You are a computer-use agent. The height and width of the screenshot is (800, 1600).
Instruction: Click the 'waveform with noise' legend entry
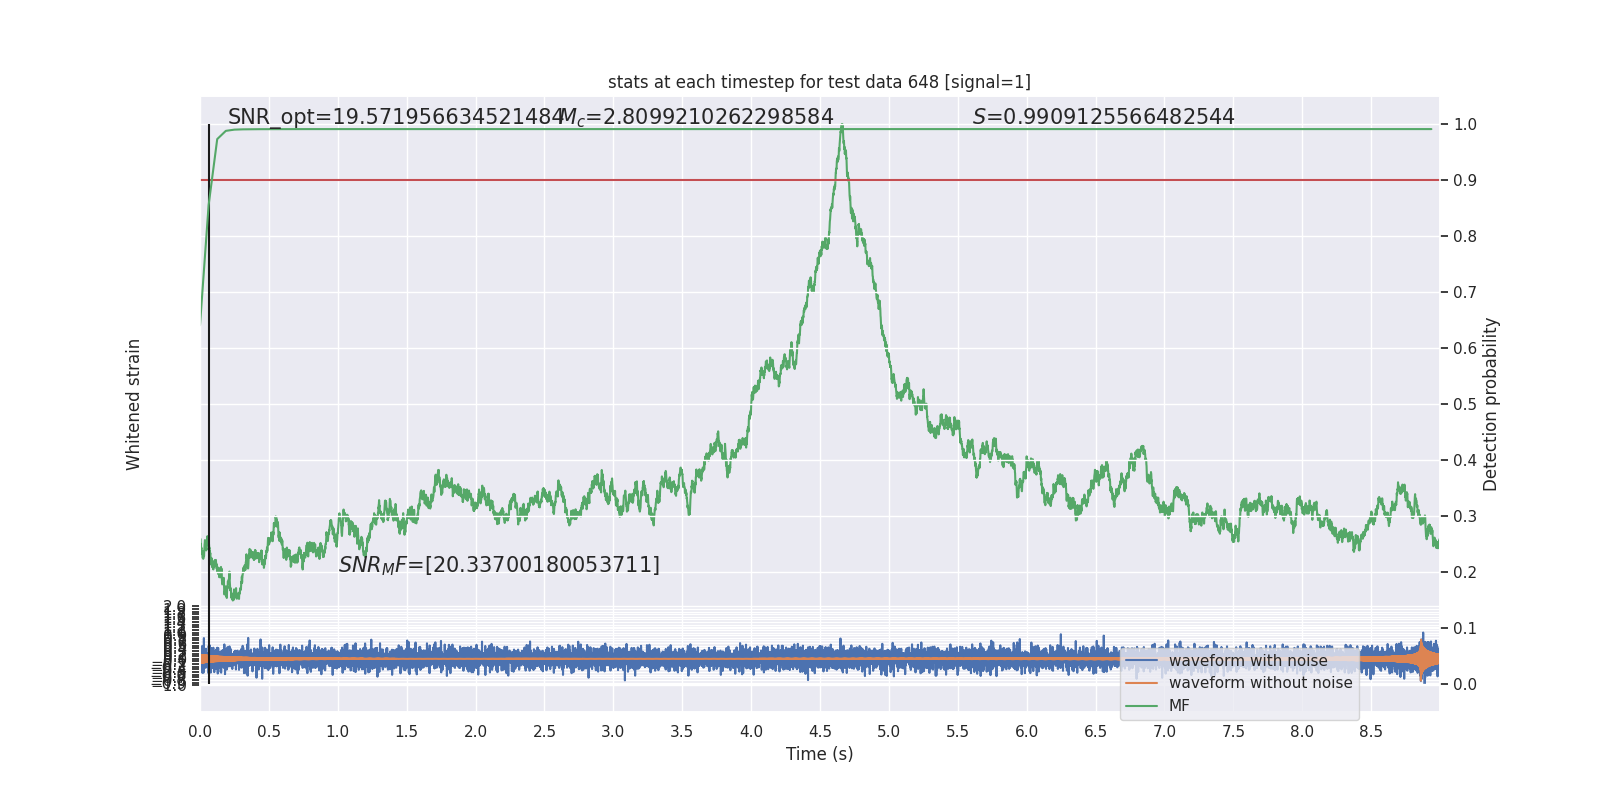(1248, 661)
